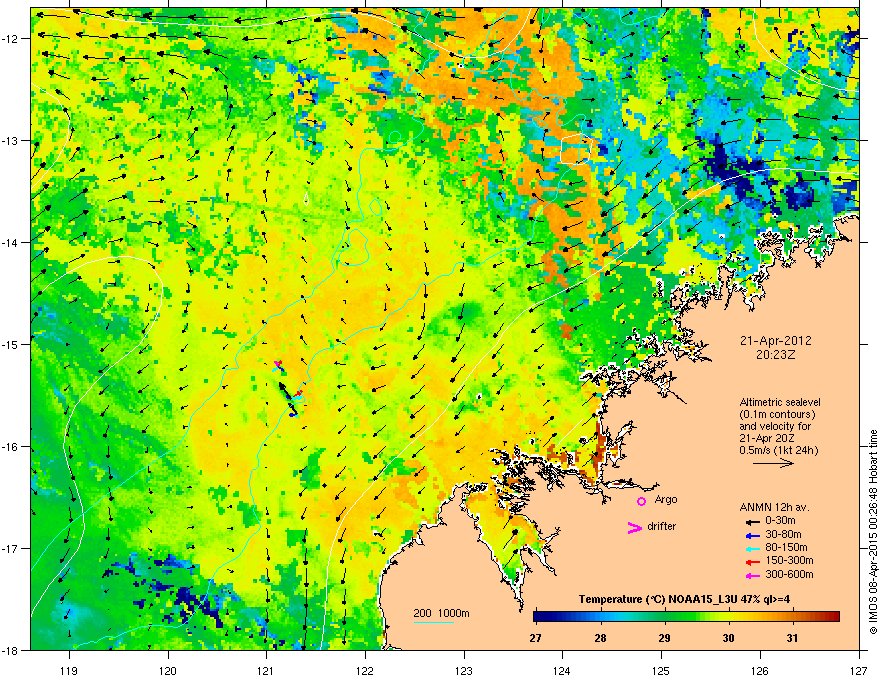Click the colorbar tick label 30
The width and height of the screenshot is (880, 680).
point(728,638)
